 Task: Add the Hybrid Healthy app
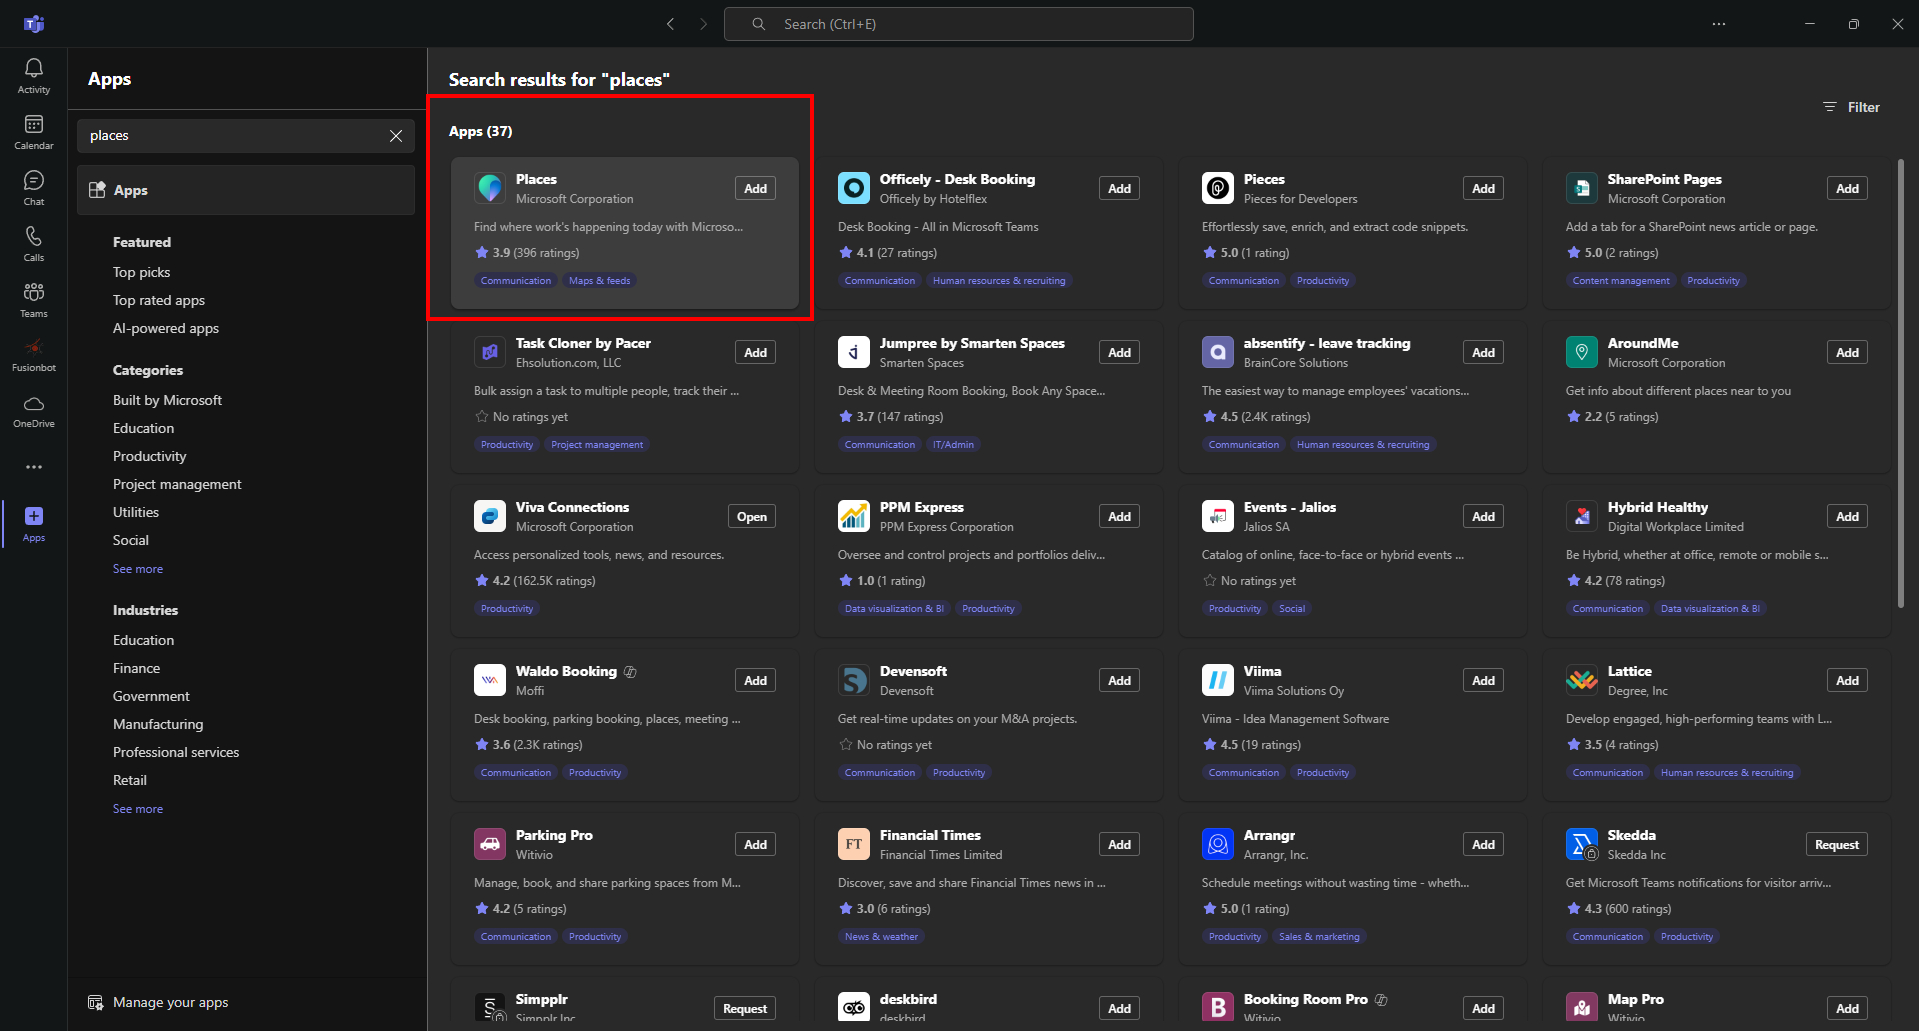coord(1848,516)
